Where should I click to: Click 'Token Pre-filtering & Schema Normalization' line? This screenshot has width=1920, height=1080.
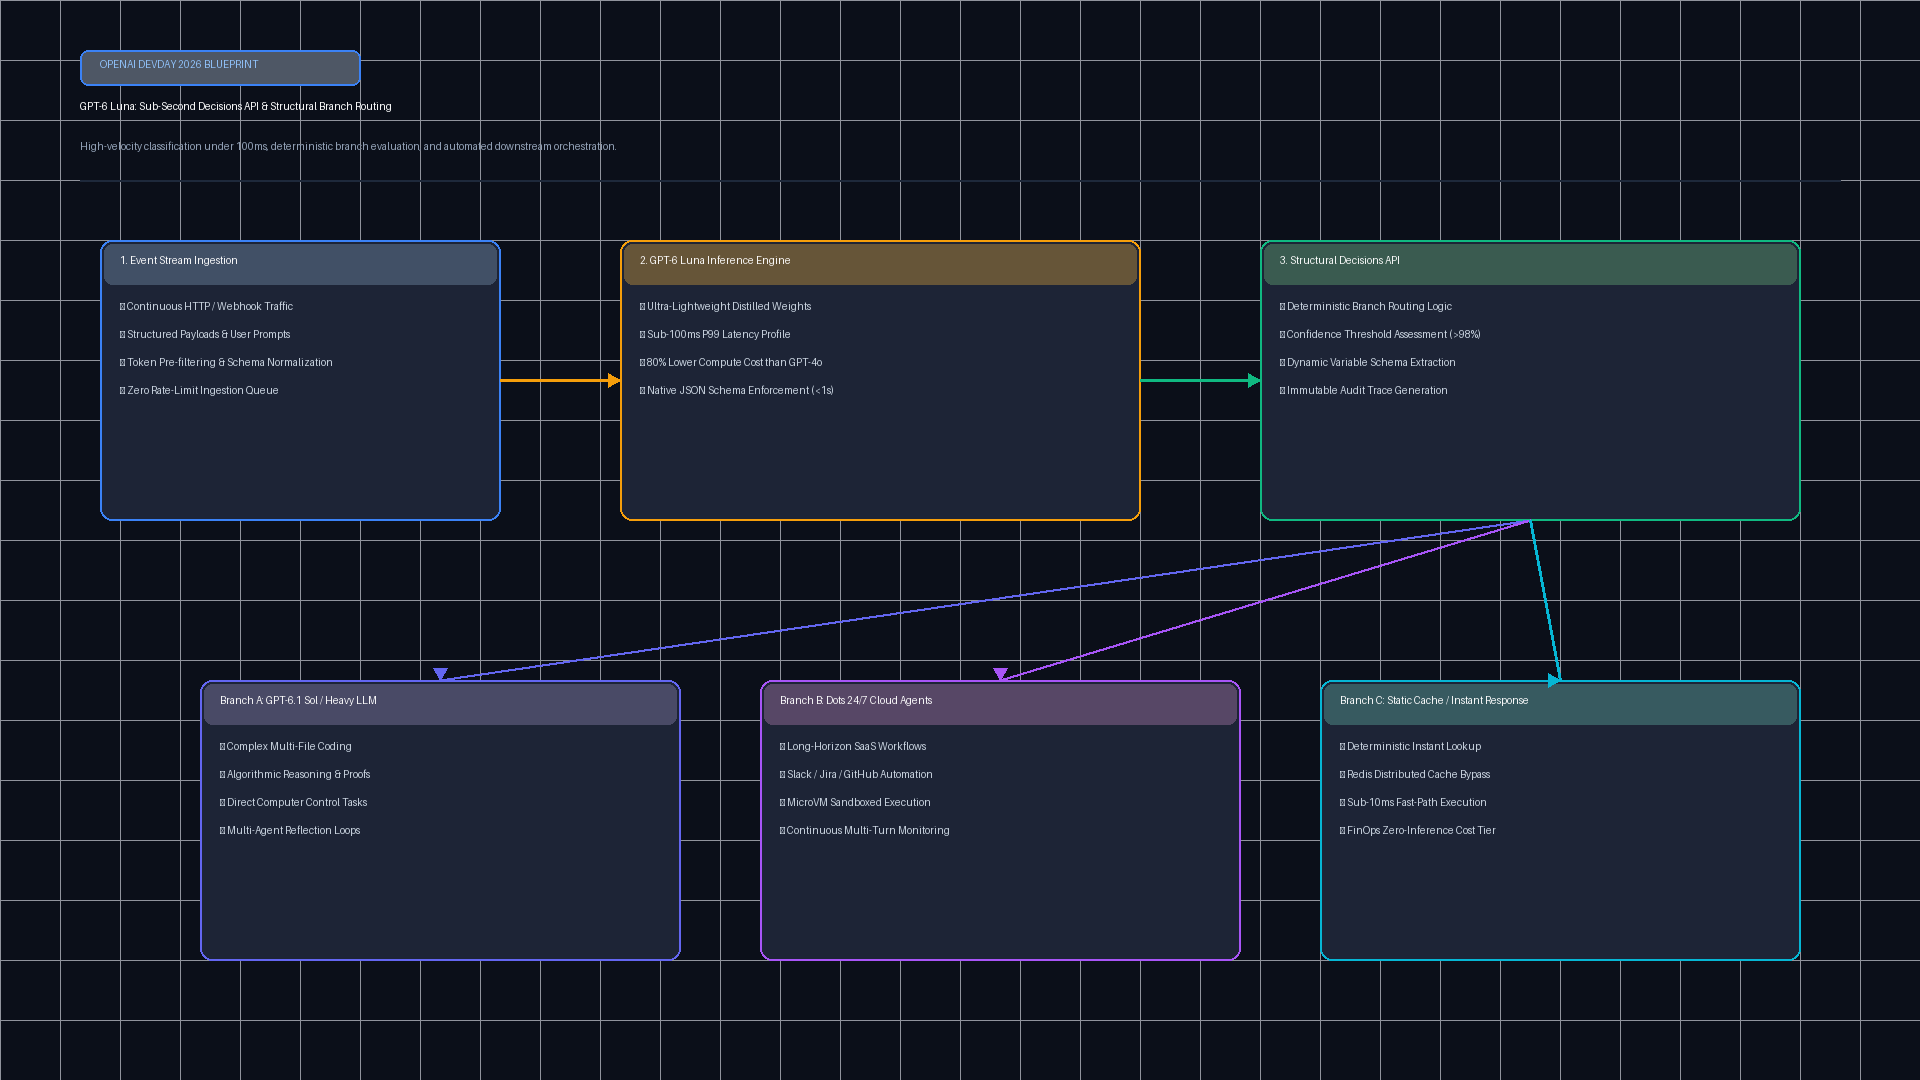tap(226, 363)
